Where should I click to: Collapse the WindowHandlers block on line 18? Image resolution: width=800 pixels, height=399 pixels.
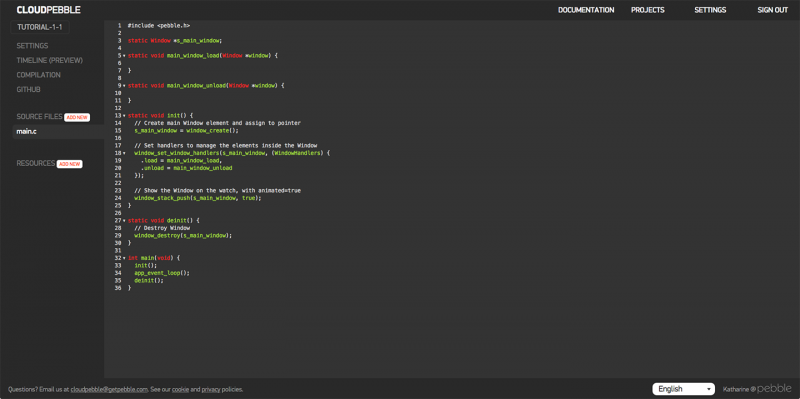point(124,153)
